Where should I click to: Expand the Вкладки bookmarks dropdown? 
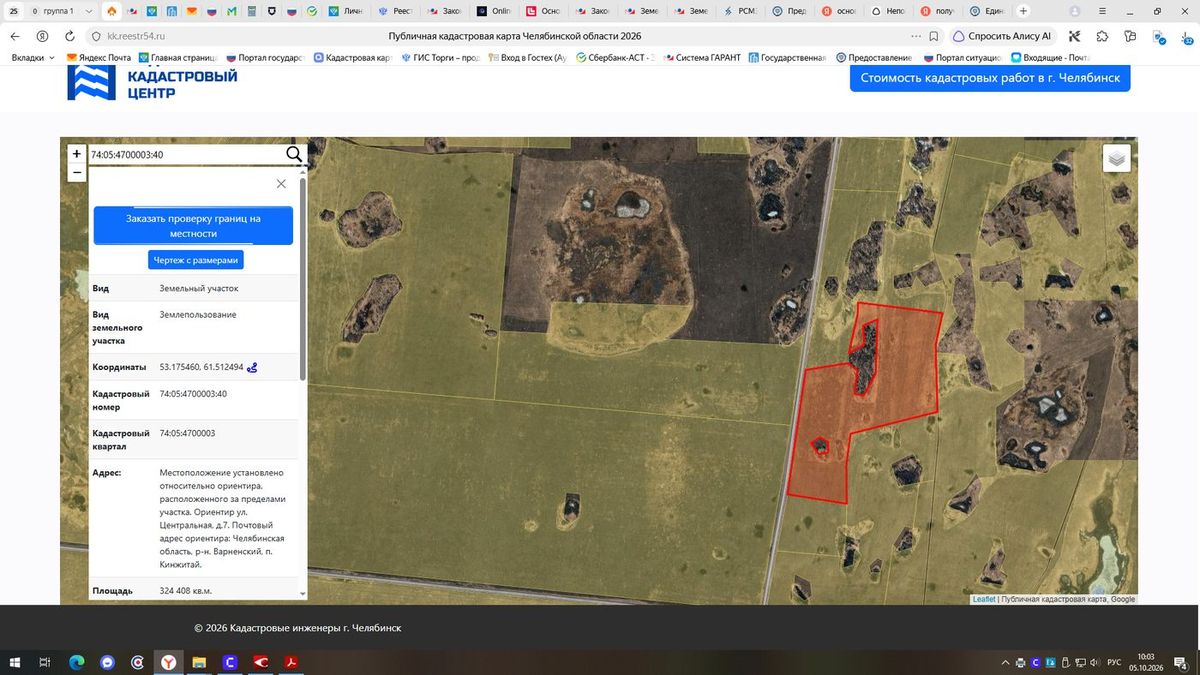pyautogui.click(x=33, y=58)
